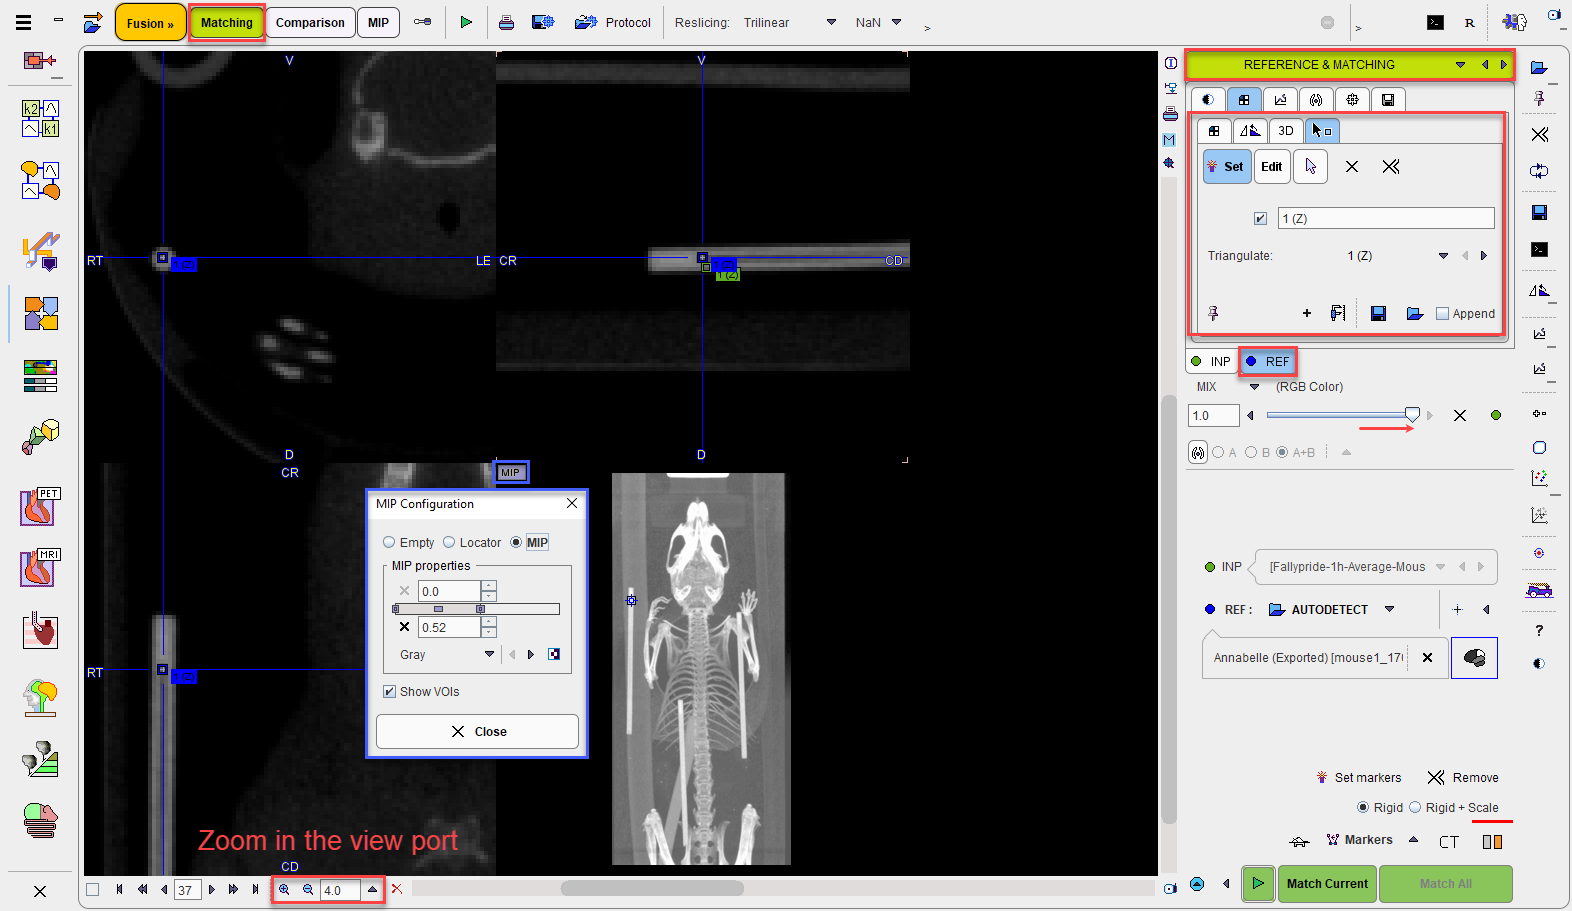Save markers with the floppy disk icon
The image size is (1572, 911).
point(1378,314)
